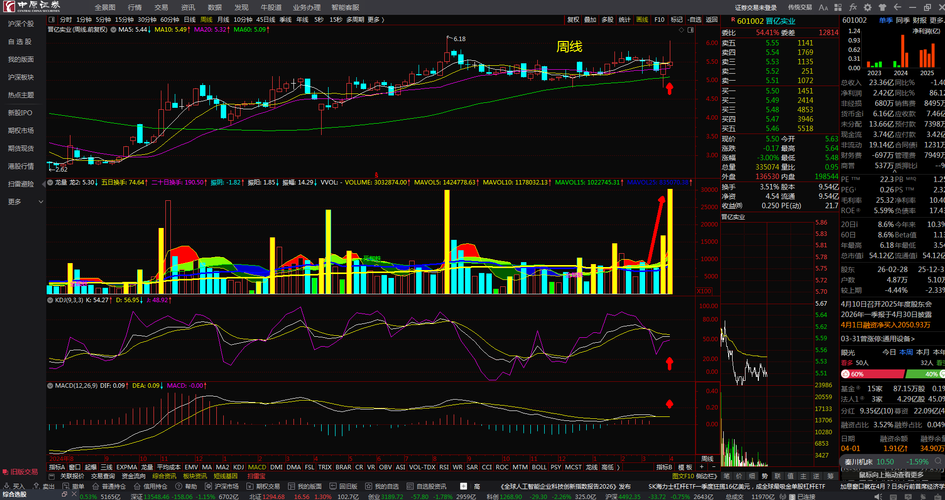
Task: Click the small diamond icon above the price chart
Action: (x=682, y=30)
